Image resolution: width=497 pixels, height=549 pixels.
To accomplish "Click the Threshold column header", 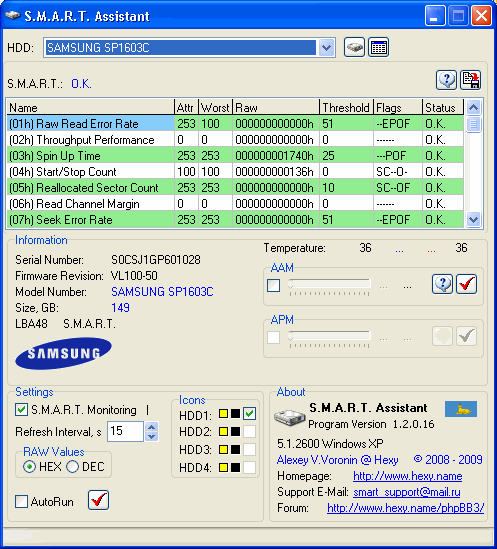I will (x=346, y=107).
